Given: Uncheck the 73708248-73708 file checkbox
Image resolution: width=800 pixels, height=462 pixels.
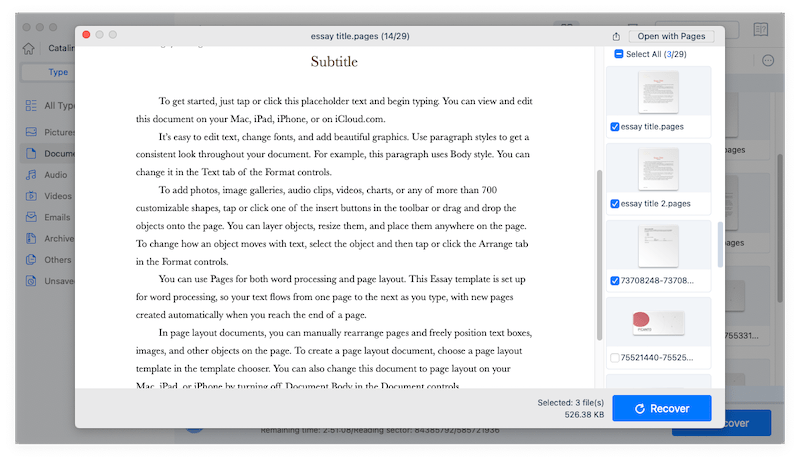Looking at the screenshot, I should (x=615, y=280).
